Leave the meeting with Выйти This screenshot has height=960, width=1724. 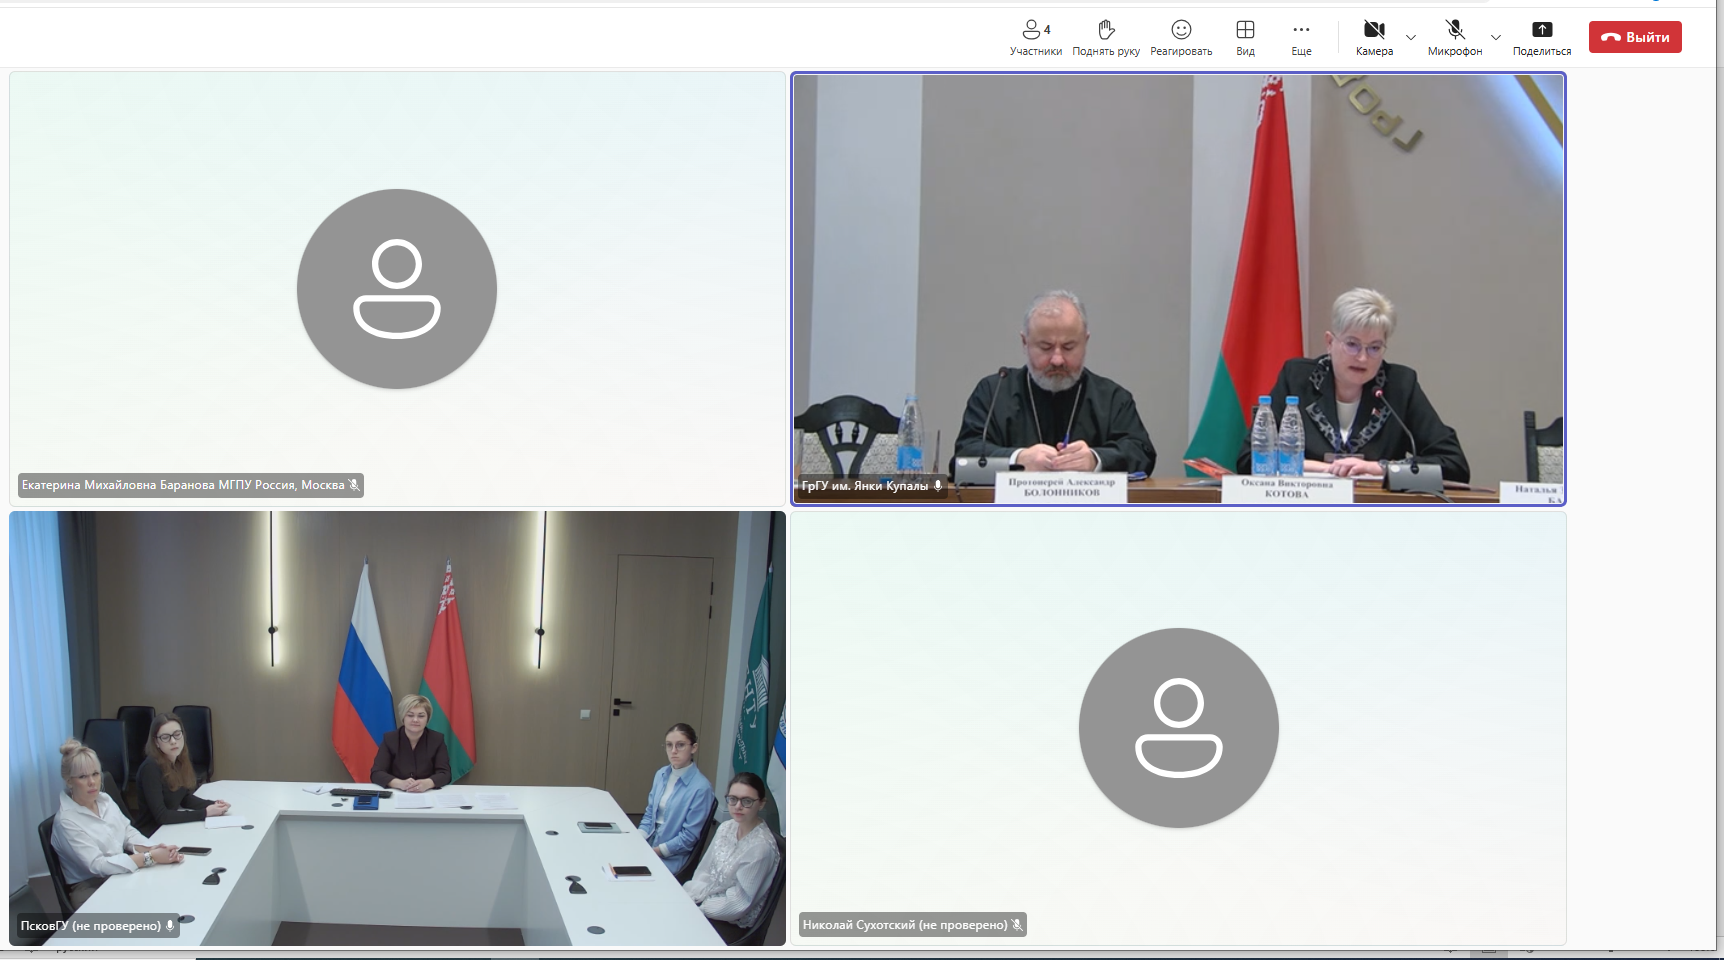coord(1635,37)
